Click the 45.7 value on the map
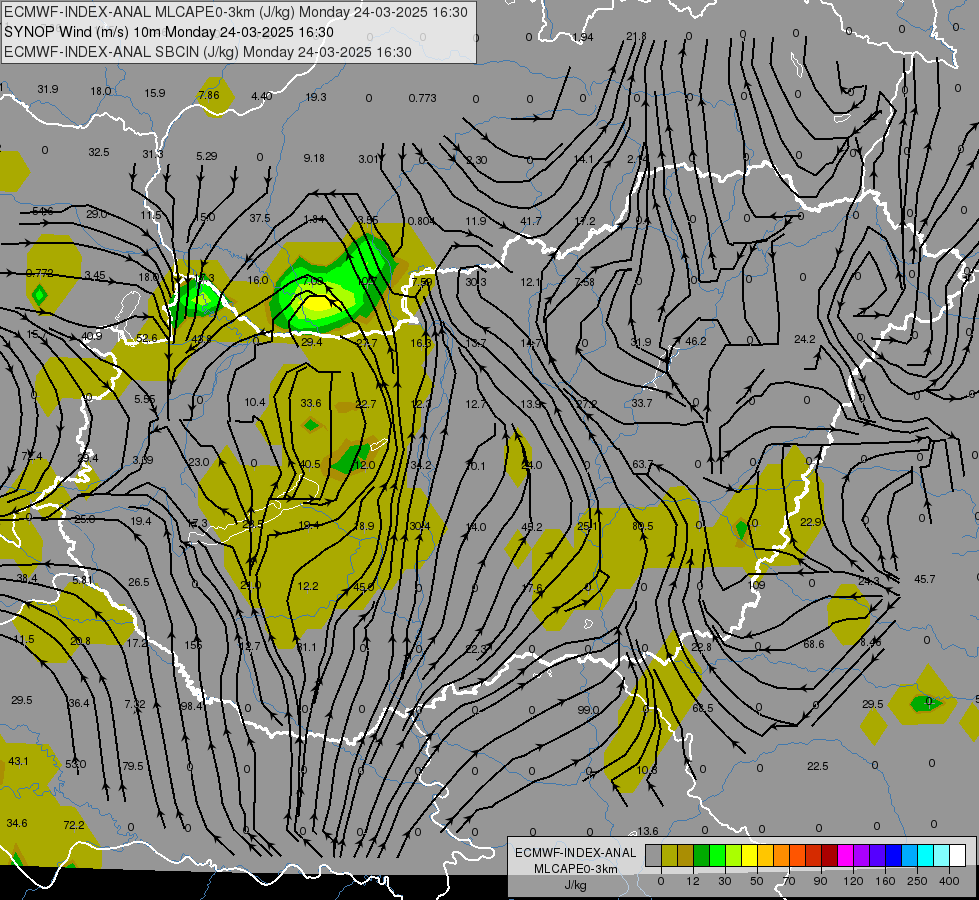Viewport: 979px width, 900px height. [x=925, y=579]
